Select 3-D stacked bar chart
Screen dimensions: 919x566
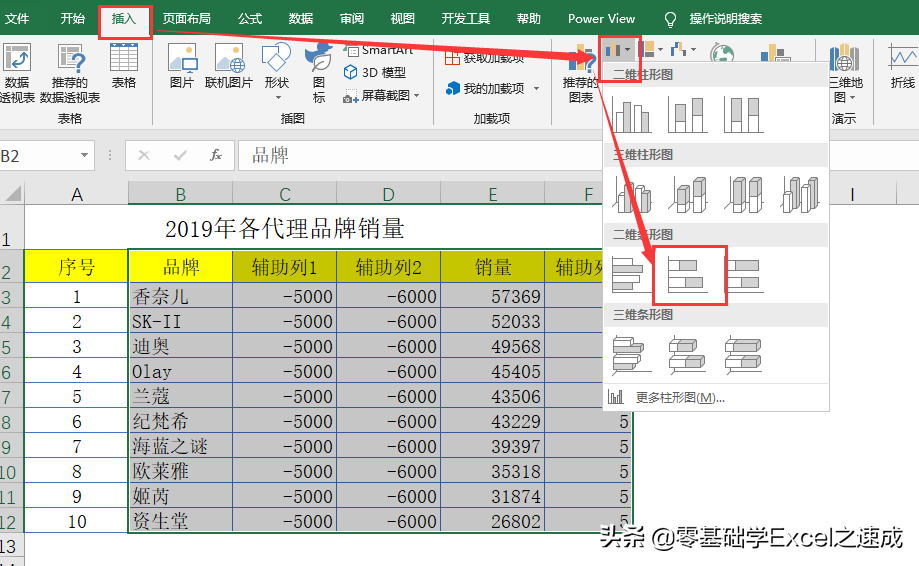[x=687, y=354]
